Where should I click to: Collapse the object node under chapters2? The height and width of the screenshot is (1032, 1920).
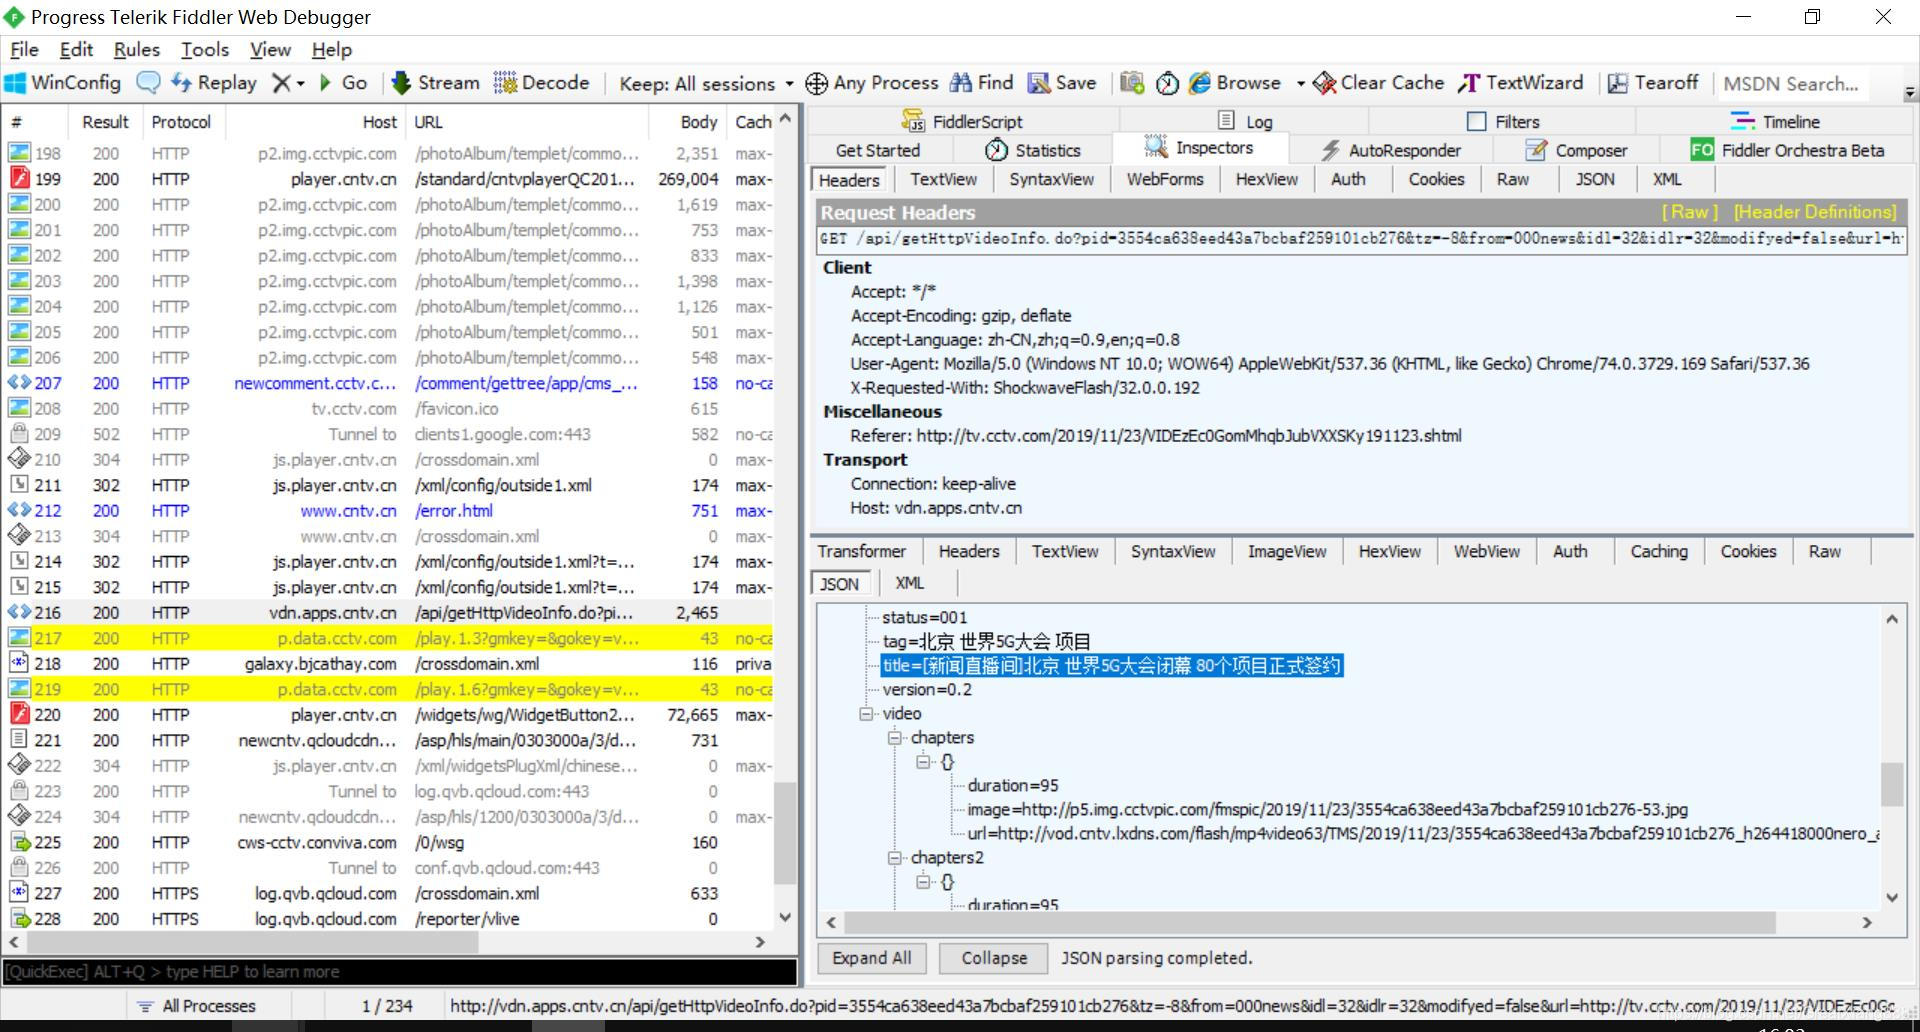click(923, 882)
